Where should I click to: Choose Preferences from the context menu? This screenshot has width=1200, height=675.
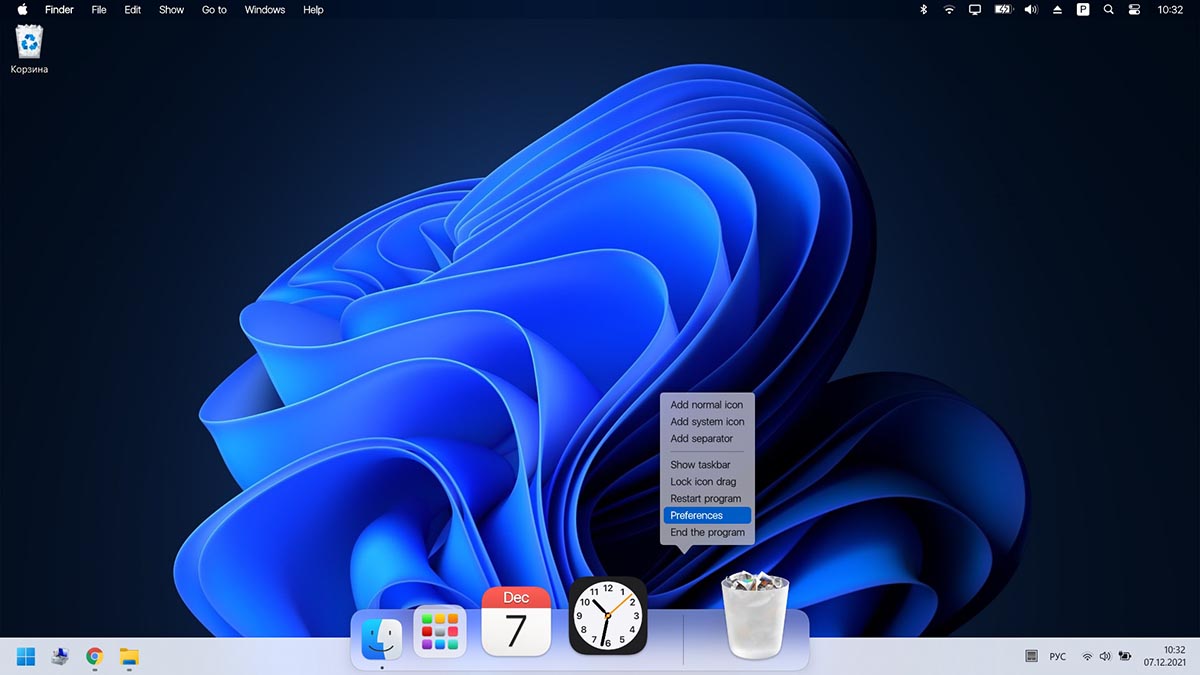click(x=697, y=516)
